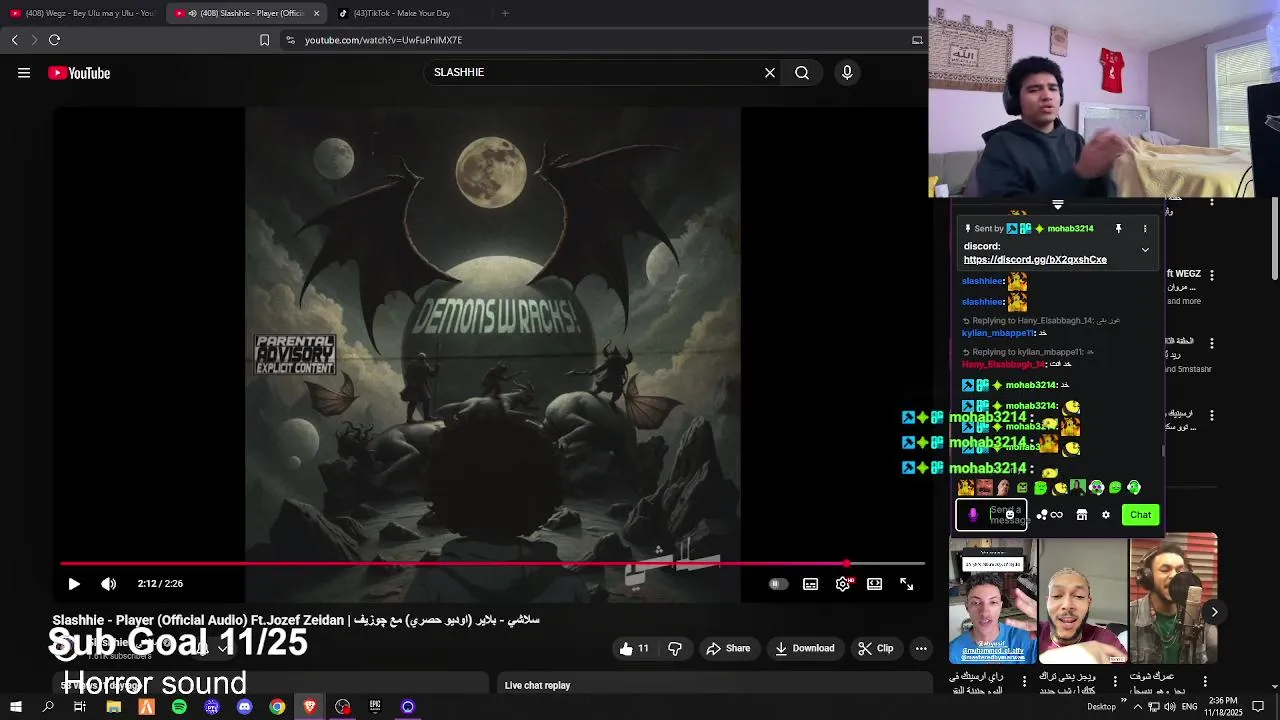
Task: Run search with the magnifier button
Action: pyautogui.click(x=802, y=73)
